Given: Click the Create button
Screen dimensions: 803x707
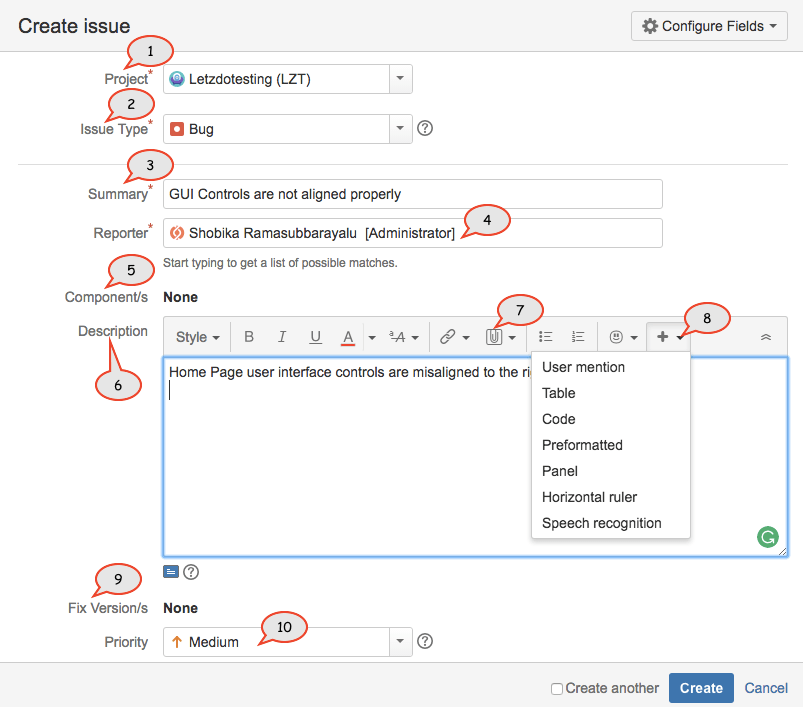Looking at the screenshot, I should coord(700,688).
